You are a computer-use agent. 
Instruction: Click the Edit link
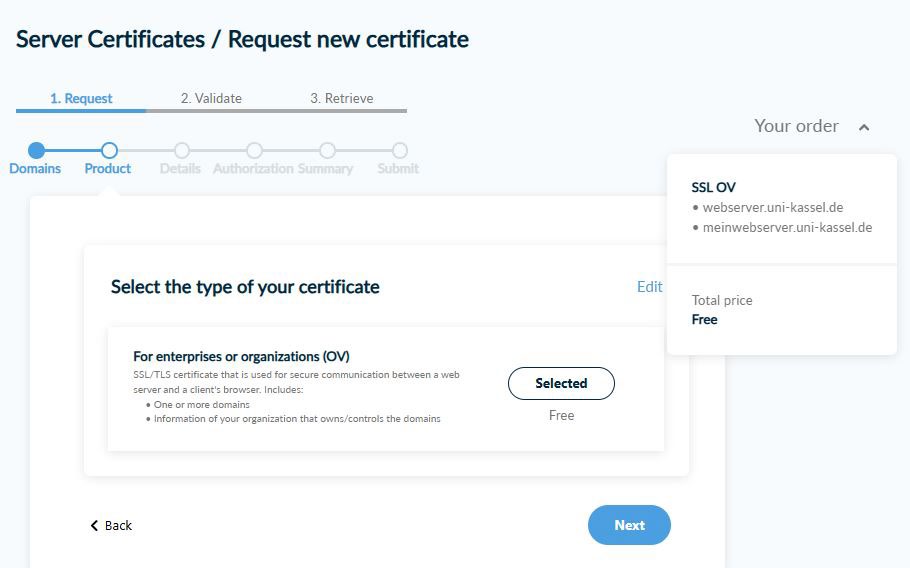click(x=649, y=287)
